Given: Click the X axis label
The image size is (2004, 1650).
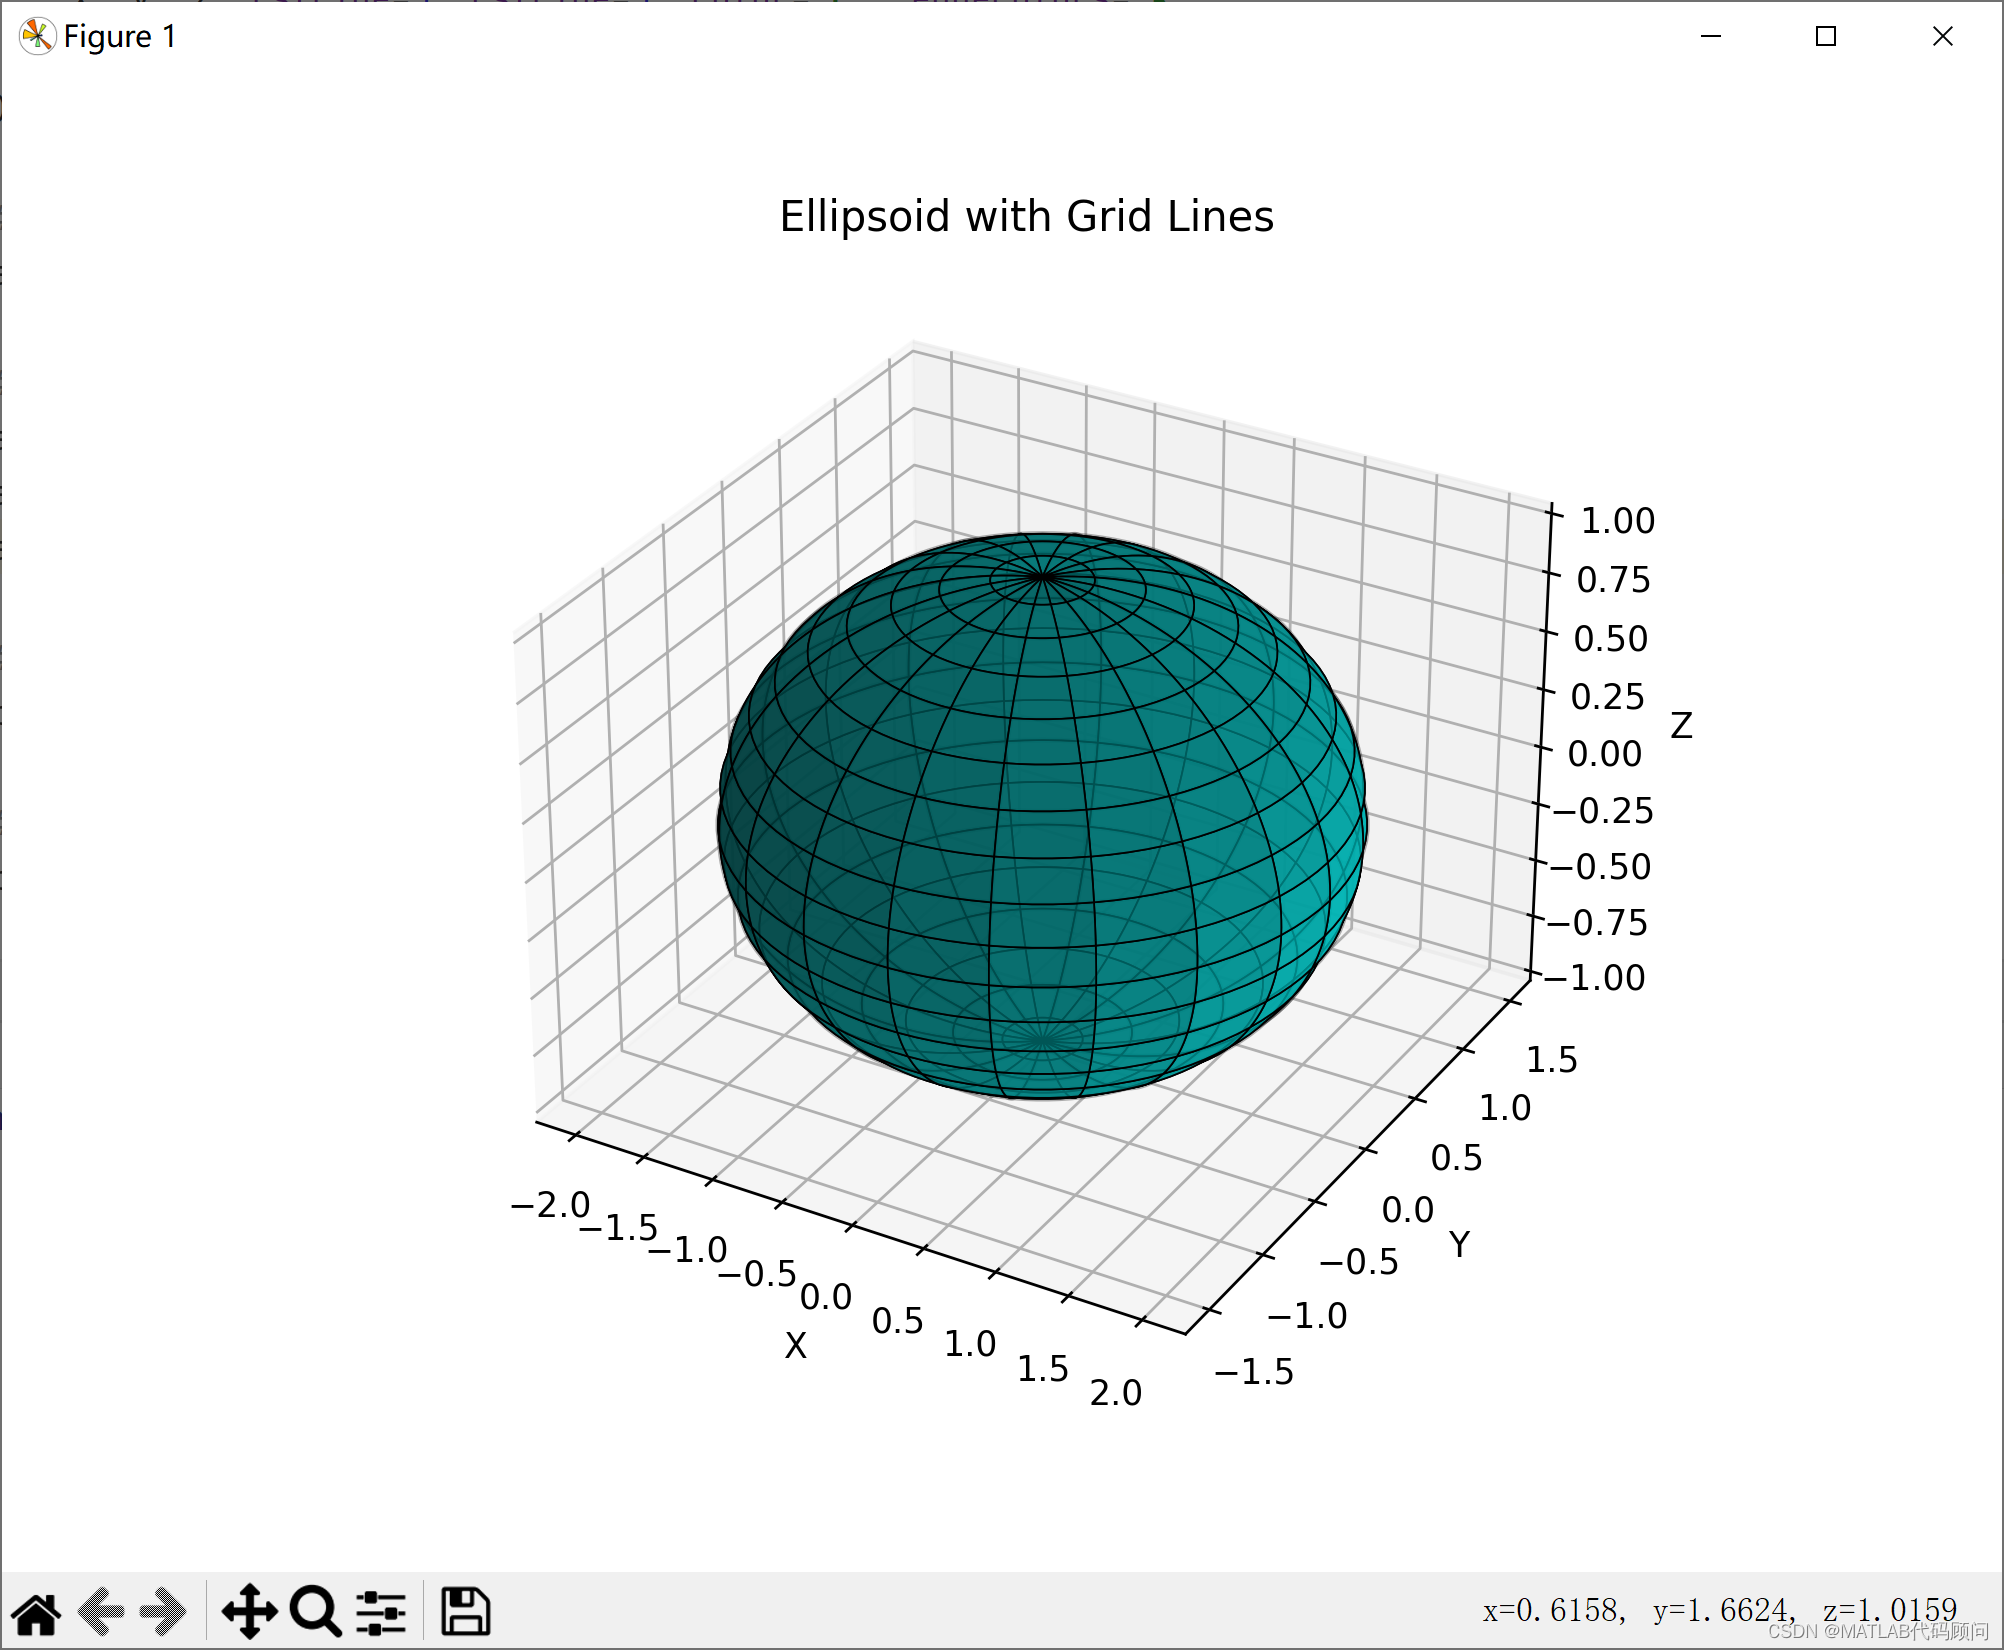Looking at the screenshot, I should coord(795,1346).
